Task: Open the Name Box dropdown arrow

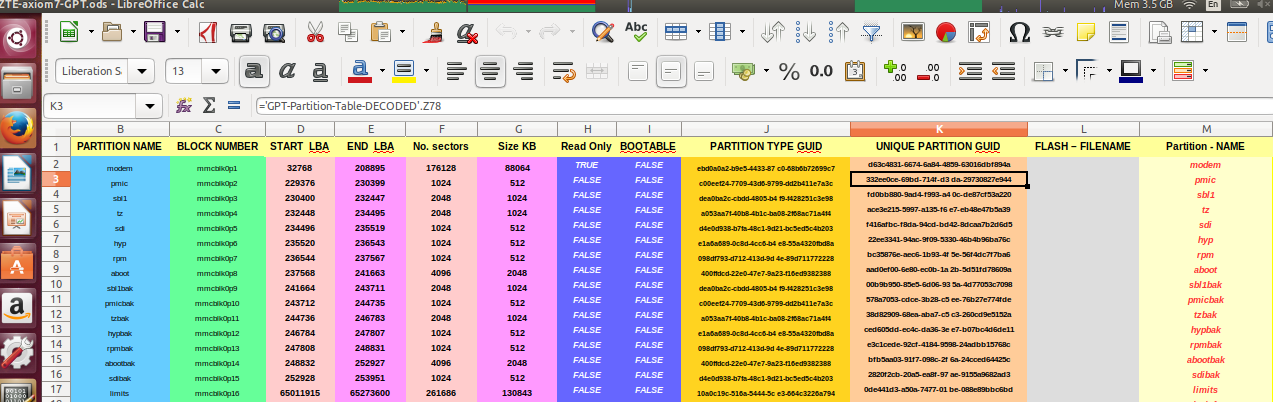Action: 151,106
